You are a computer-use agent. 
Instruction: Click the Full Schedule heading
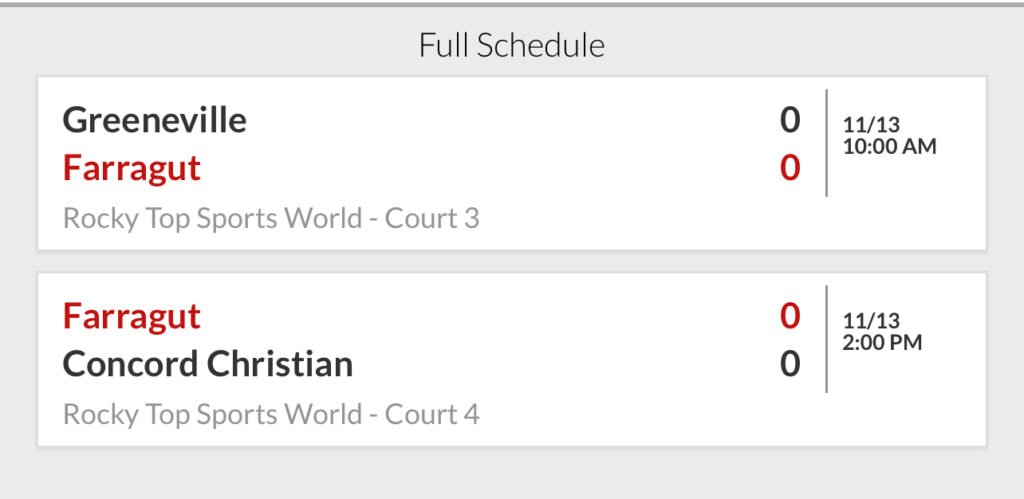(511, 45)
